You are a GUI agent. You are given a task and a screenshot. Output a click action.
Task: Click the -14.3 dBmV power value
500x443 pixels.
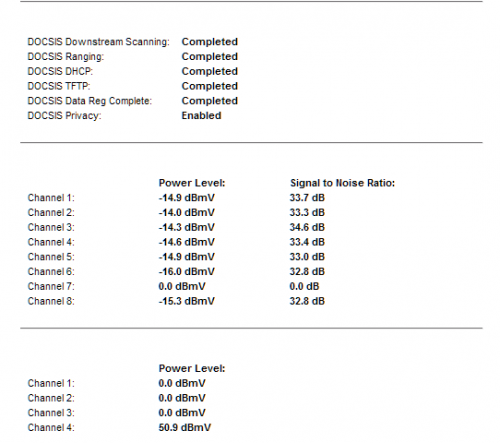click(x=187, y=227)
